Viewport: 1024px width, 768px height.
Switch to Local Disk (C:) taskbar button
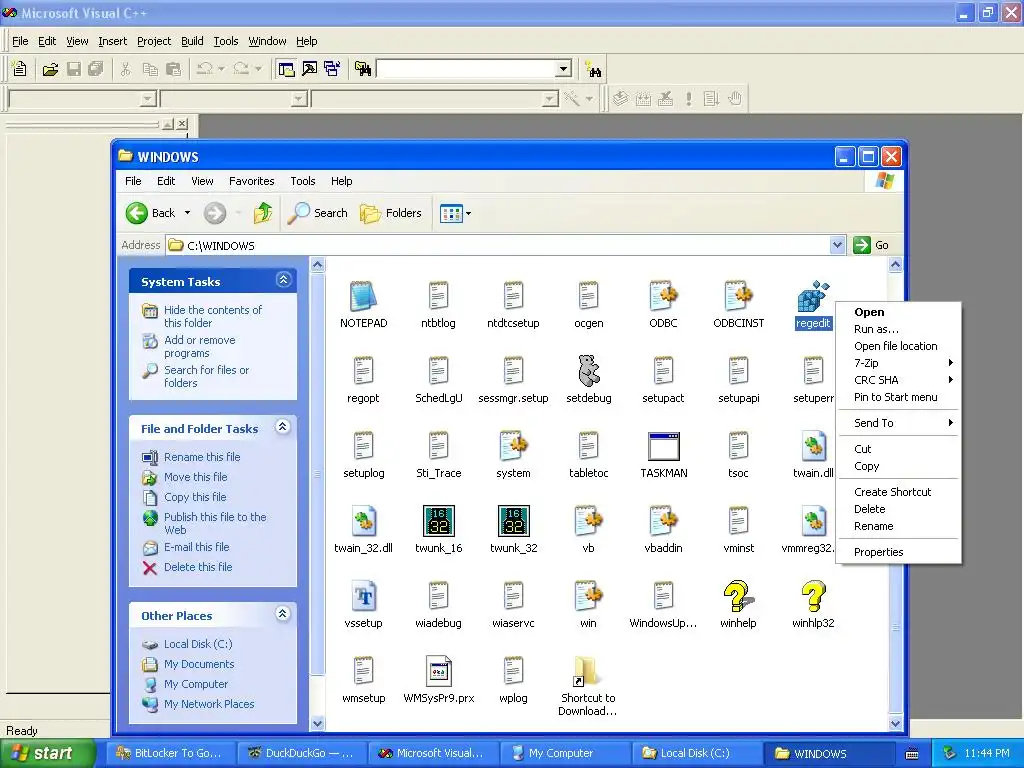695,753
